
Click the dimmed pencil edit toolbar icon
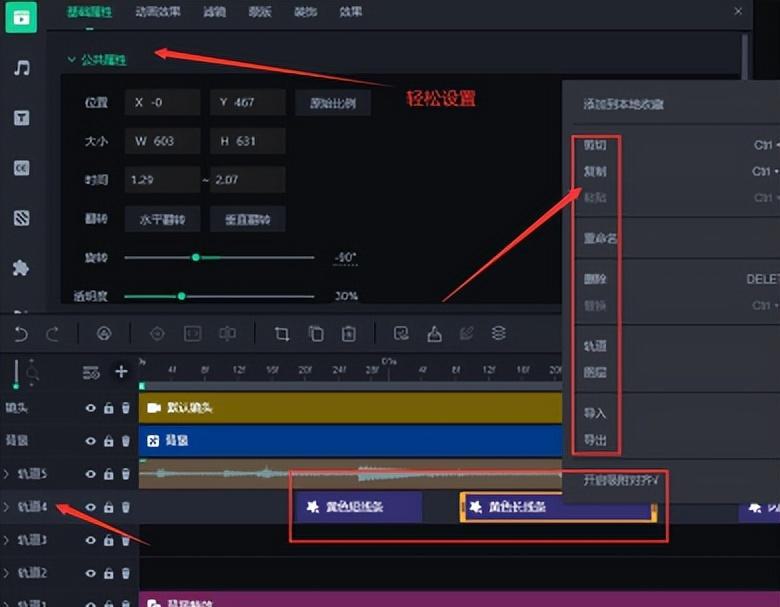467,333
